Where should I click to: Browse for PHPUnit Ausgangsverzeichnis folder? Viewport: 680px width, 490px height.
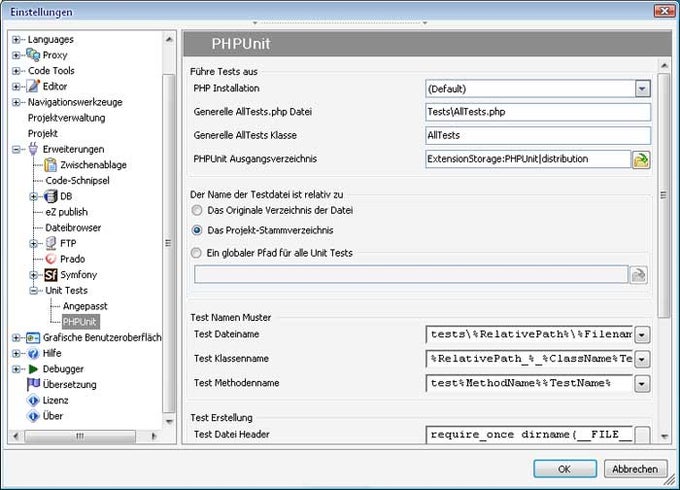click(x=641, y=160)
